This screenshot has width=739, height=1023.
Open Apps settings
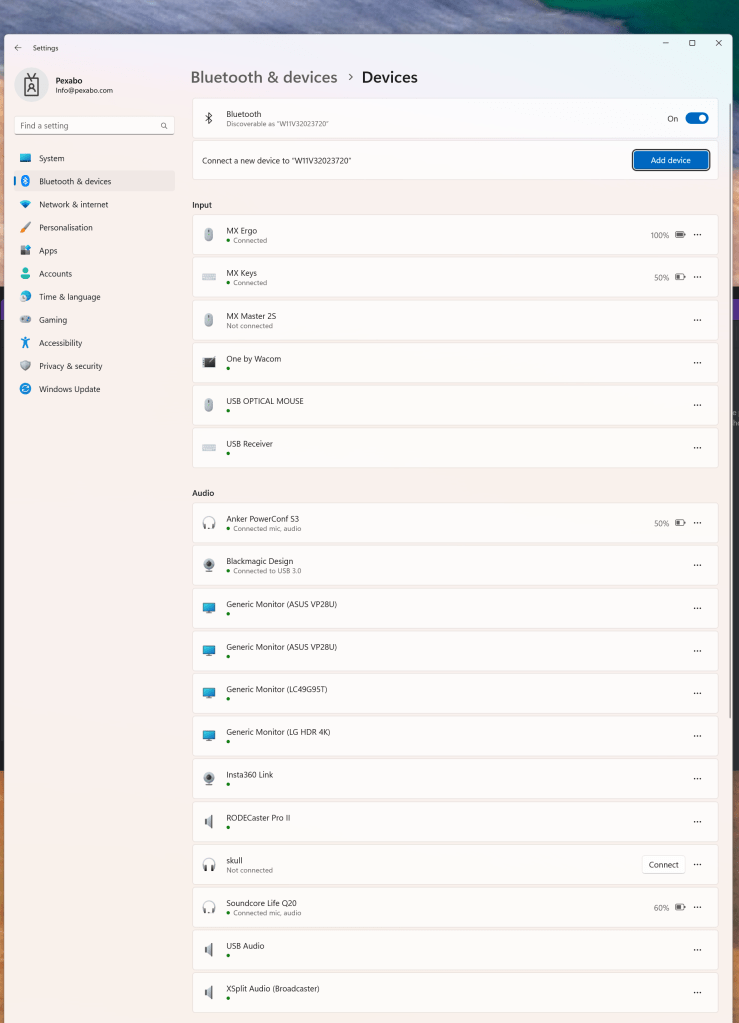tap(94, 251)
